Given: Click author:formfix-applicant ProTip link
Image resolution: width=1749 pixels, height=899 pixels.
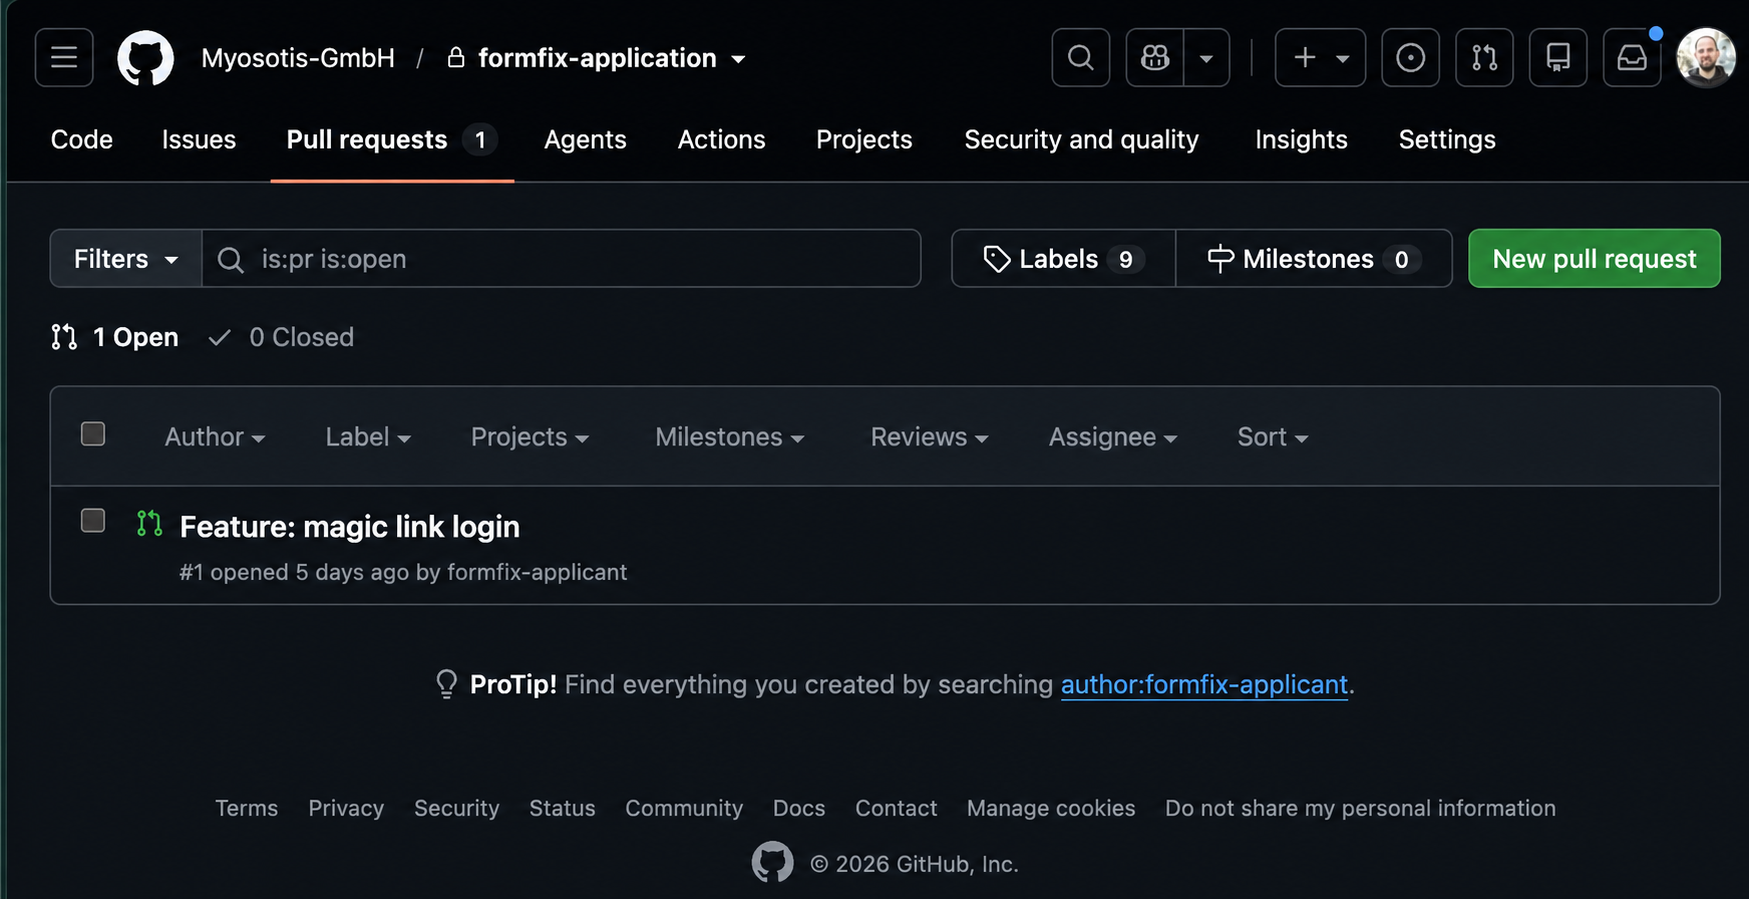Looking at the screenshot, I should pos(1204,684).
